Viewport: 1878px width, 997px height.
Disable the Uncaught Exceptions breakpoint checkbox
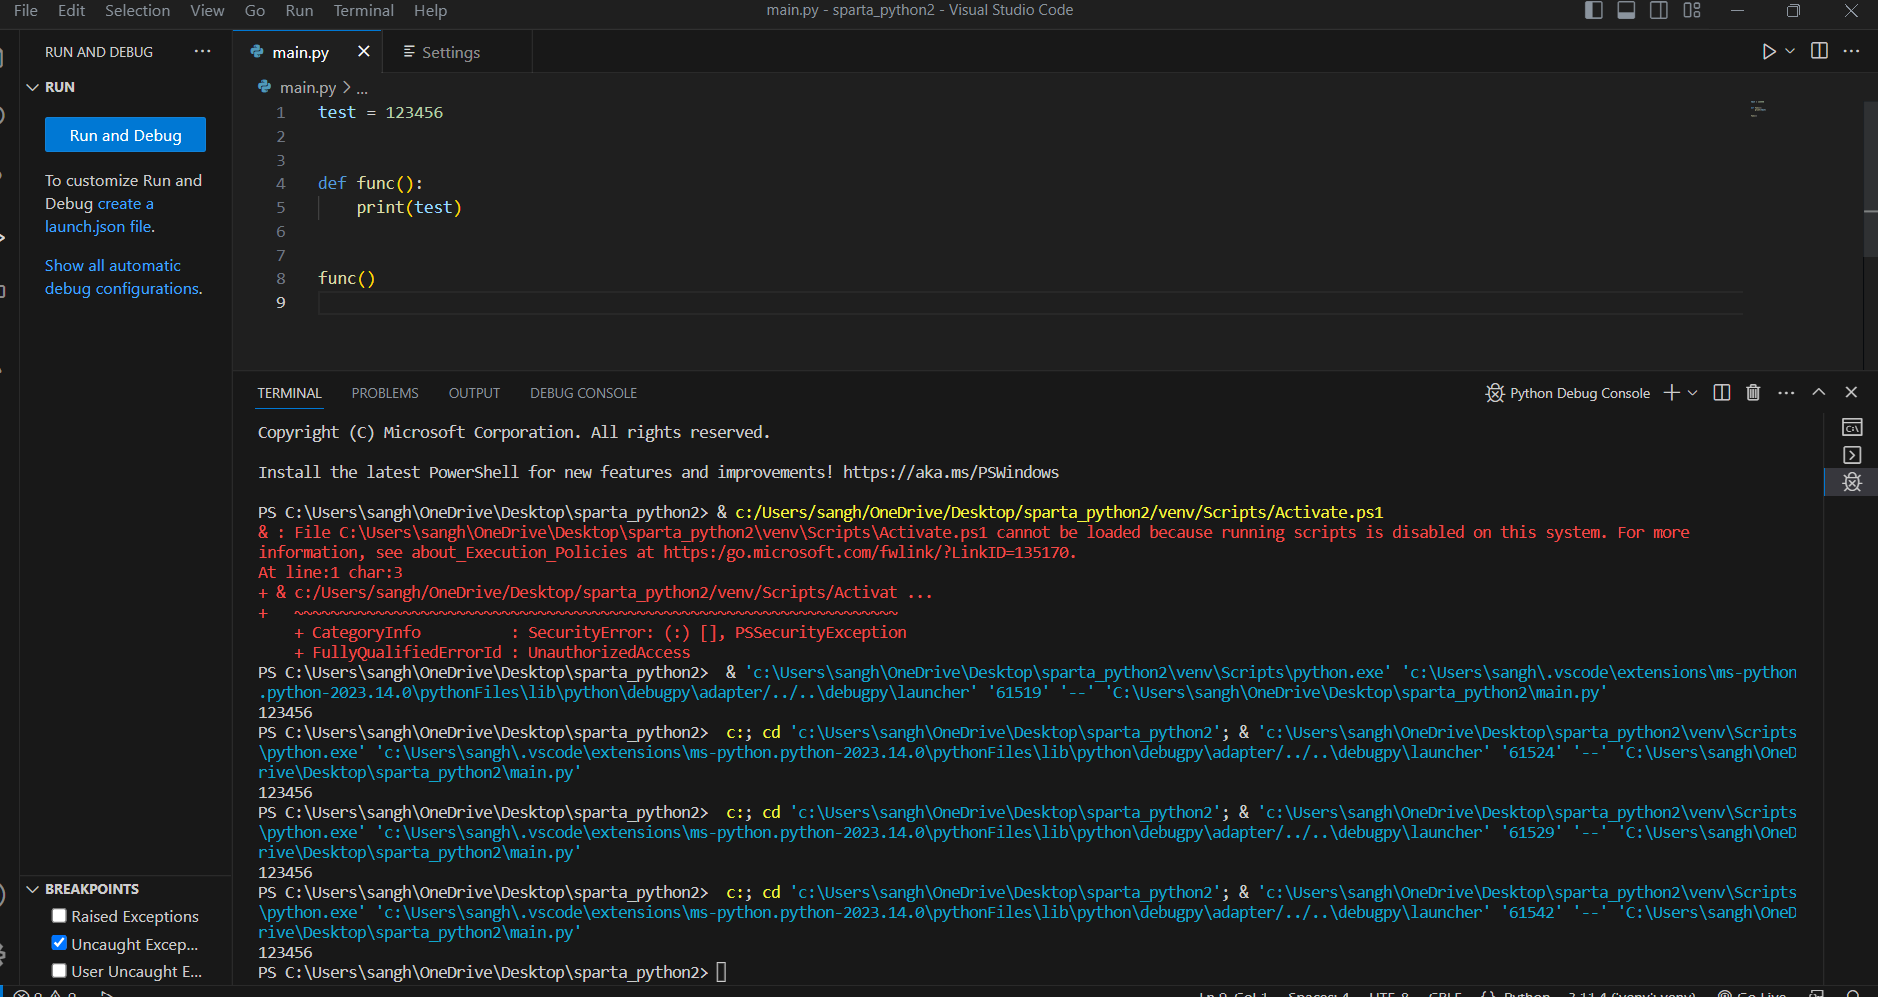[59, 943]
